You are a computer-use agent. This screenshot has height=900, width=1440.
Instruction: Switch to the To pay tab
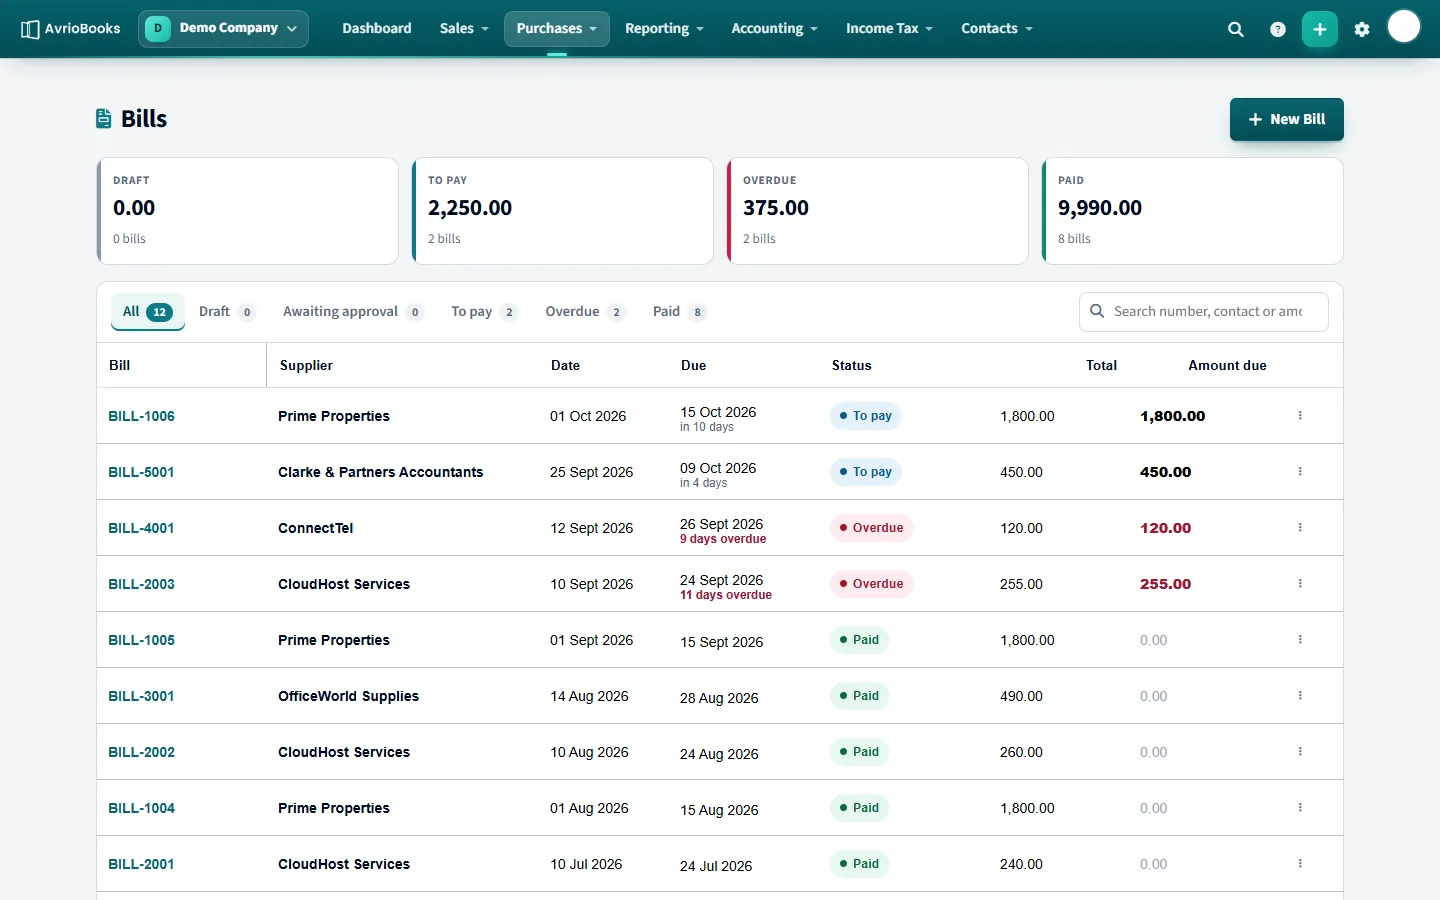tap(484, 312)
